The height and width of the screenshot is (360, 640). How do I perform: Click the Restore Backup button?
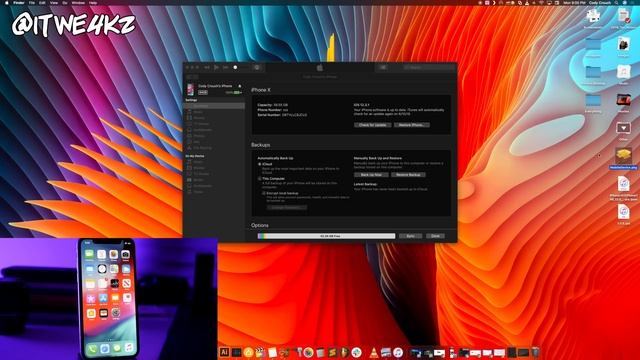408,175
